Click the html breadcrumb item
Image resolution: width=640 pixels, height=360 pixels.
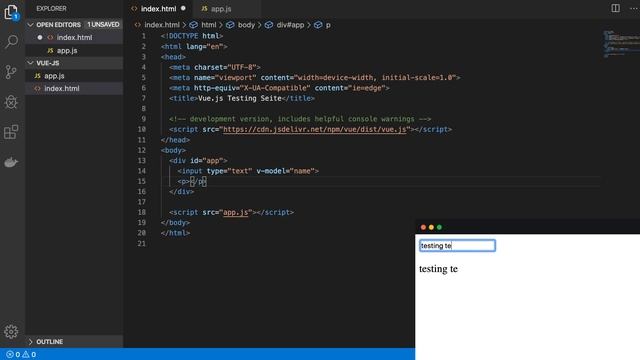pos(209,25)
